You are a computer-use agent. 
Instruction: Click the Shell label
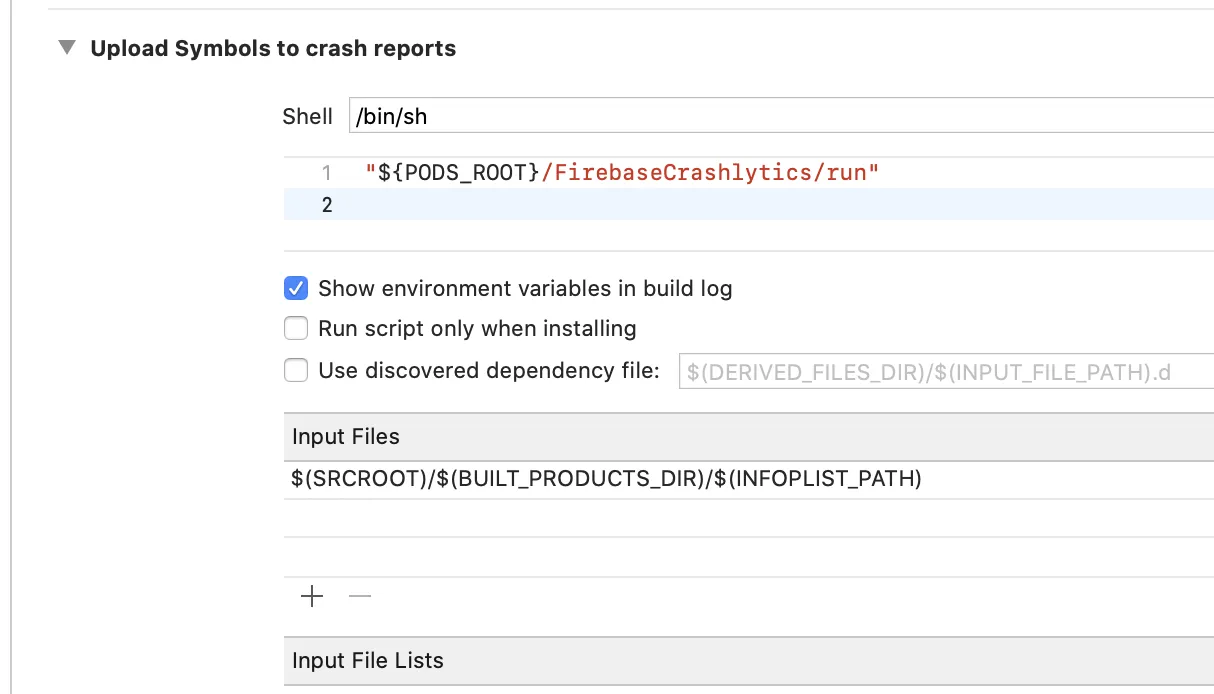(307, 116)
